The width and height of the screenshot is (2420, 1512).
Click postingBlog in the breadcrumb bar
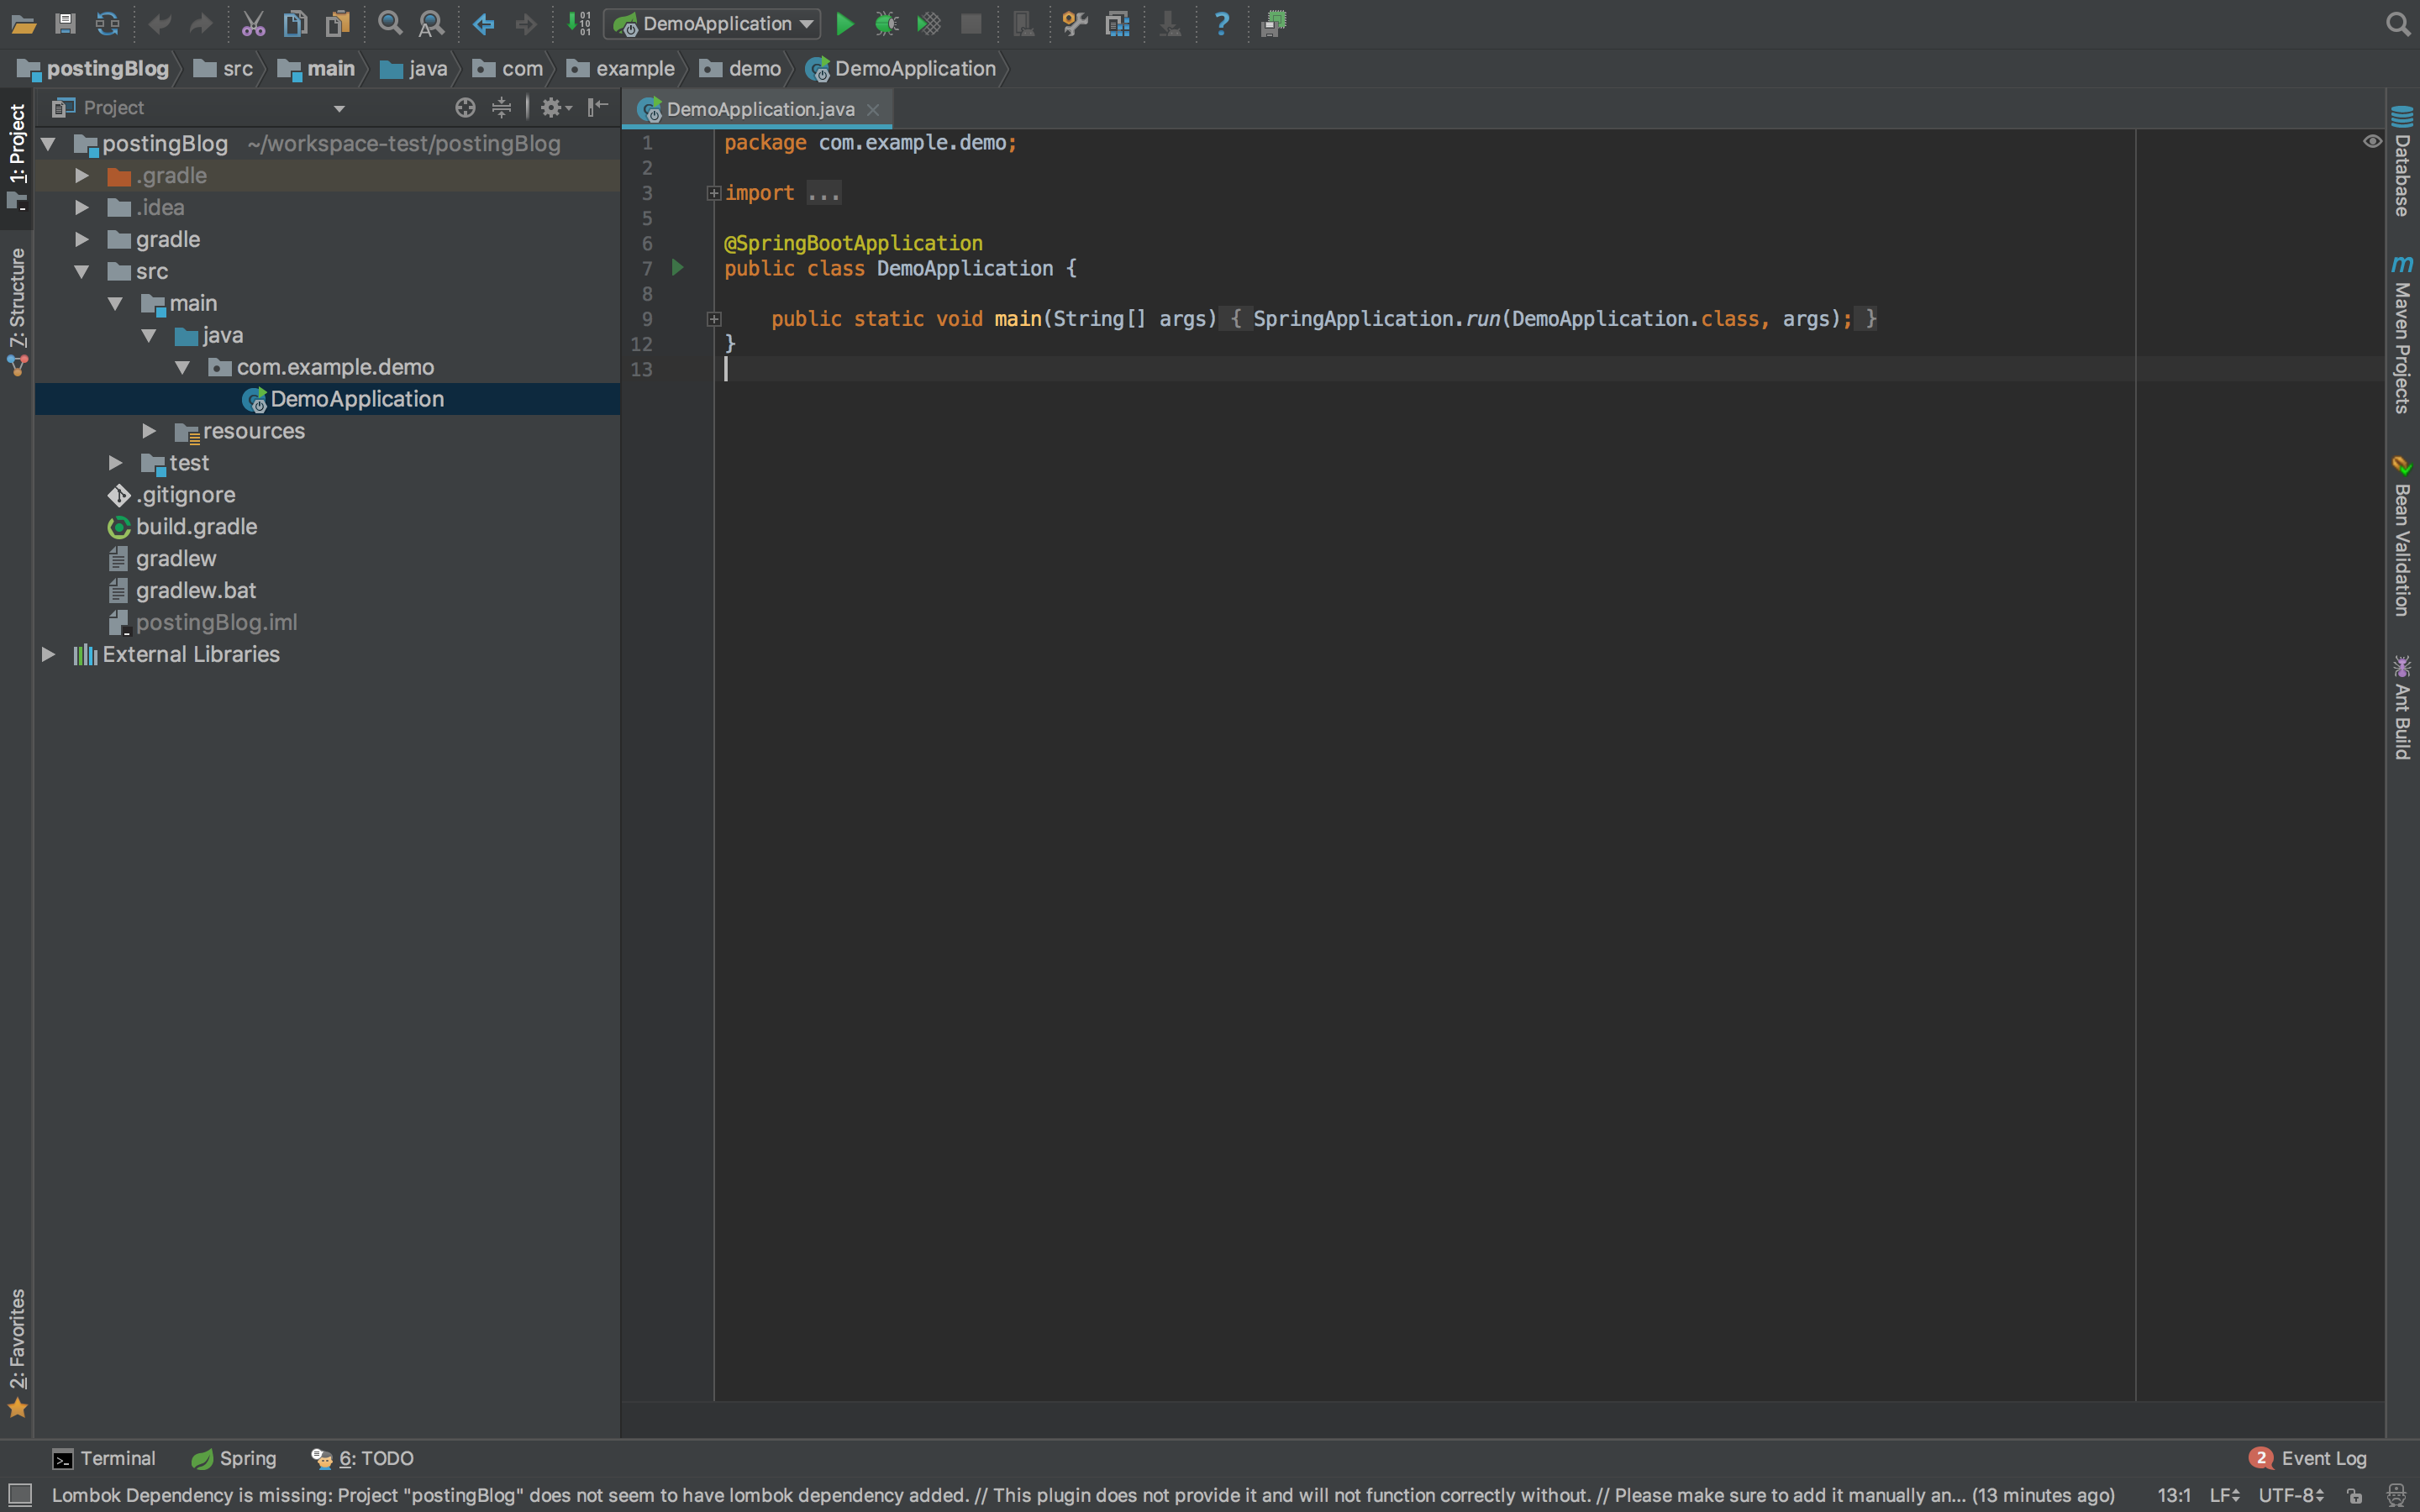[x=95, y=68]
